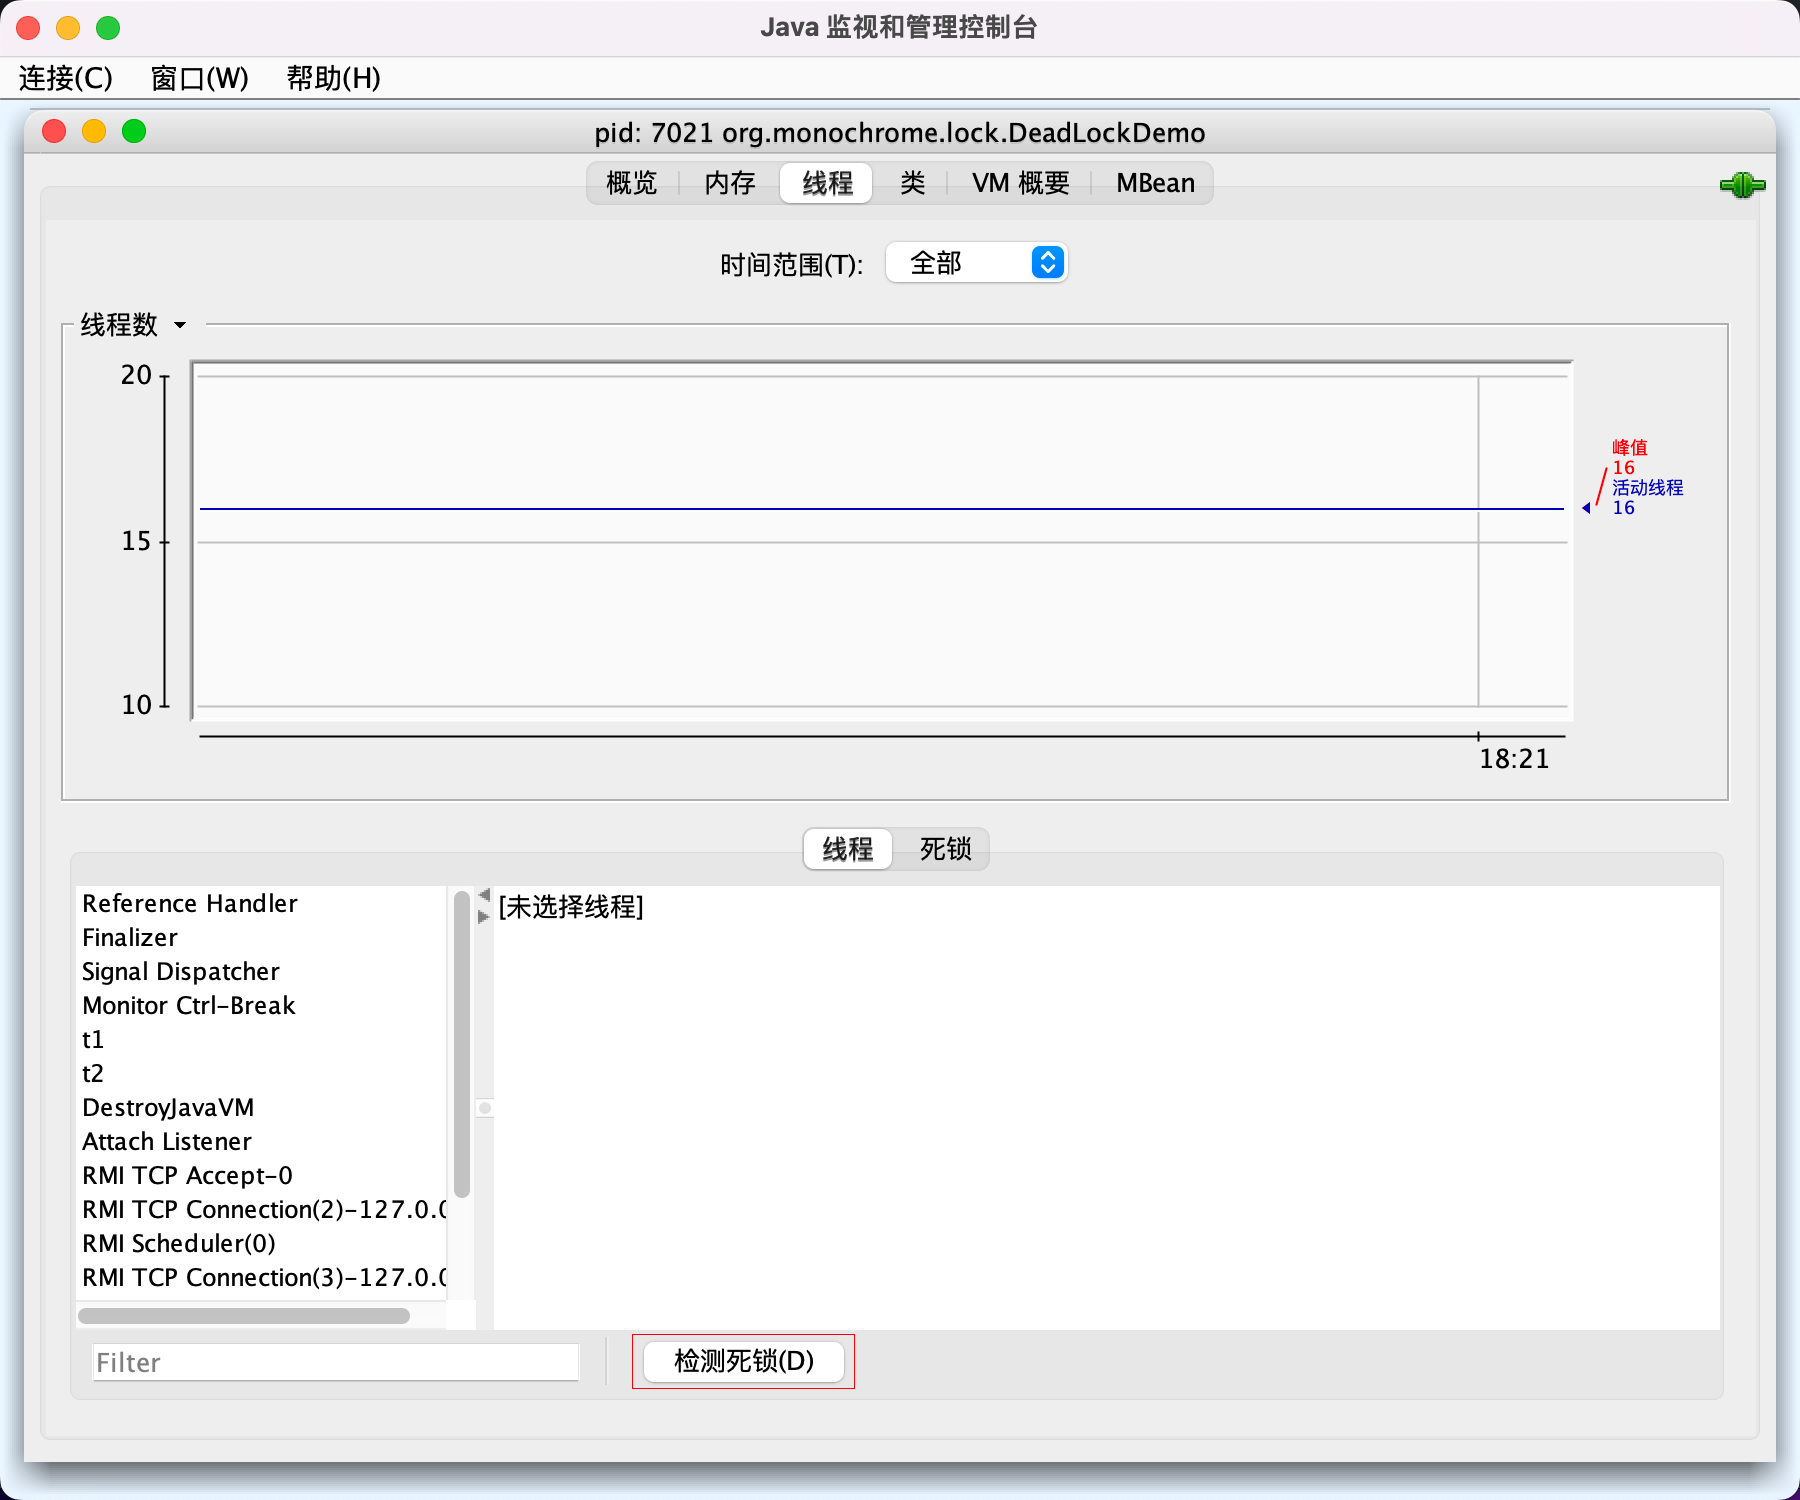
Task: Open the 连接(C) menu
Action: 66,78
